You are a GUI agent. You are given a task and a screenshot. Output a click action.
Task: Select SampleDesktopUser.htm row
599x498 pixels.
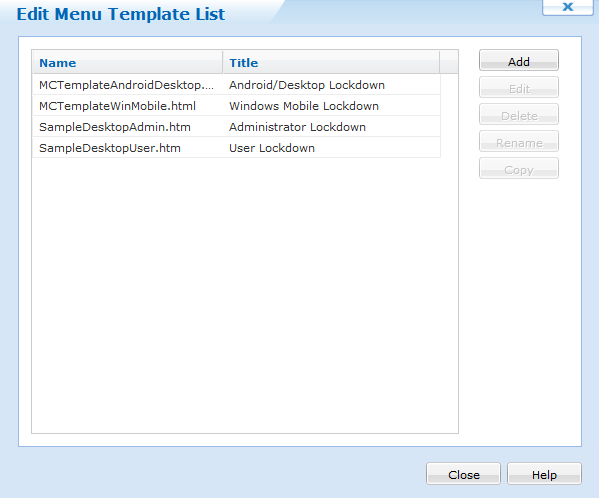click(x=236, y=148)
